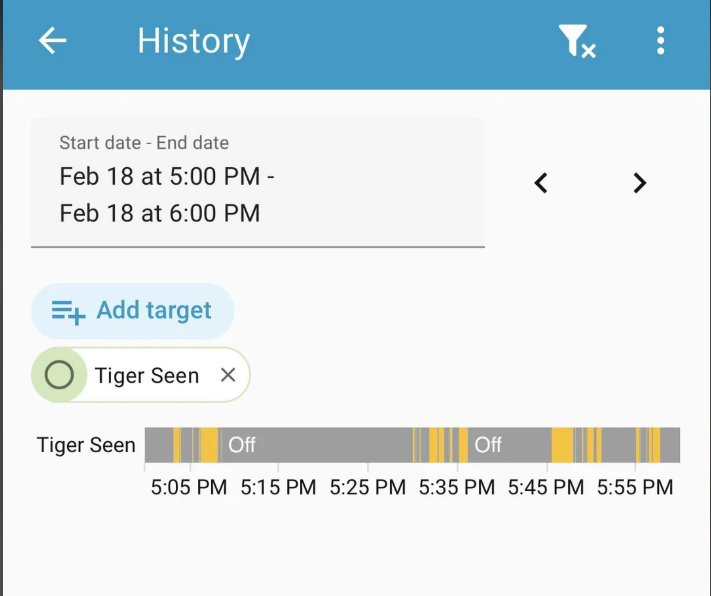Viewport: 711px width, 596px height.
Task: Go to the previous time range
Action: click(x=541, y=183)
